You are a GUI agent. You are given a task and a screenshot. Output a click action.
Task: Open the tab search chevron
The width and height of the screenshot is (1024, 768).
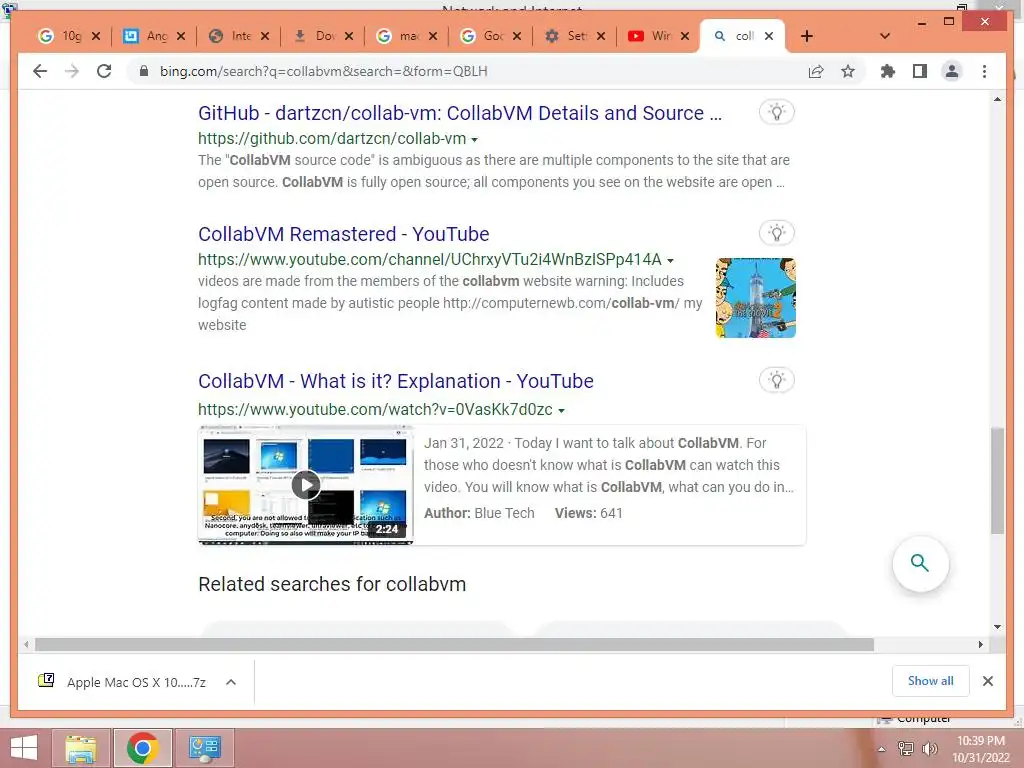885,36
